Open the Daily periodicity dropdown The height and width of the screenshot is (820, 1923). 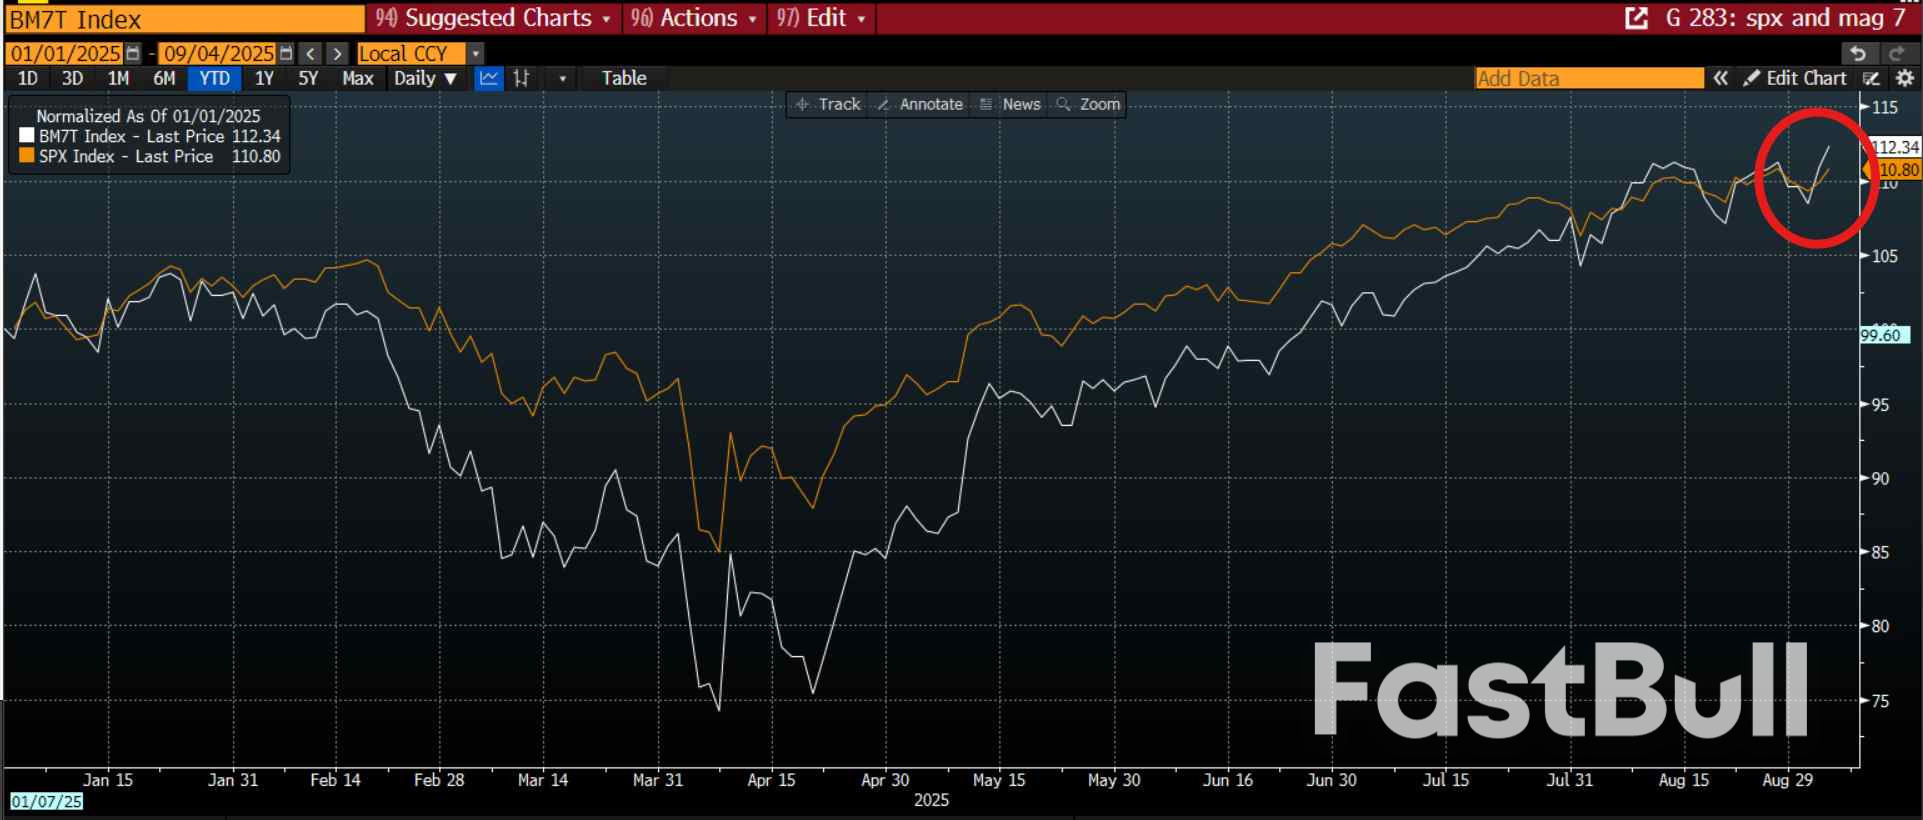[x=426, y=78]
